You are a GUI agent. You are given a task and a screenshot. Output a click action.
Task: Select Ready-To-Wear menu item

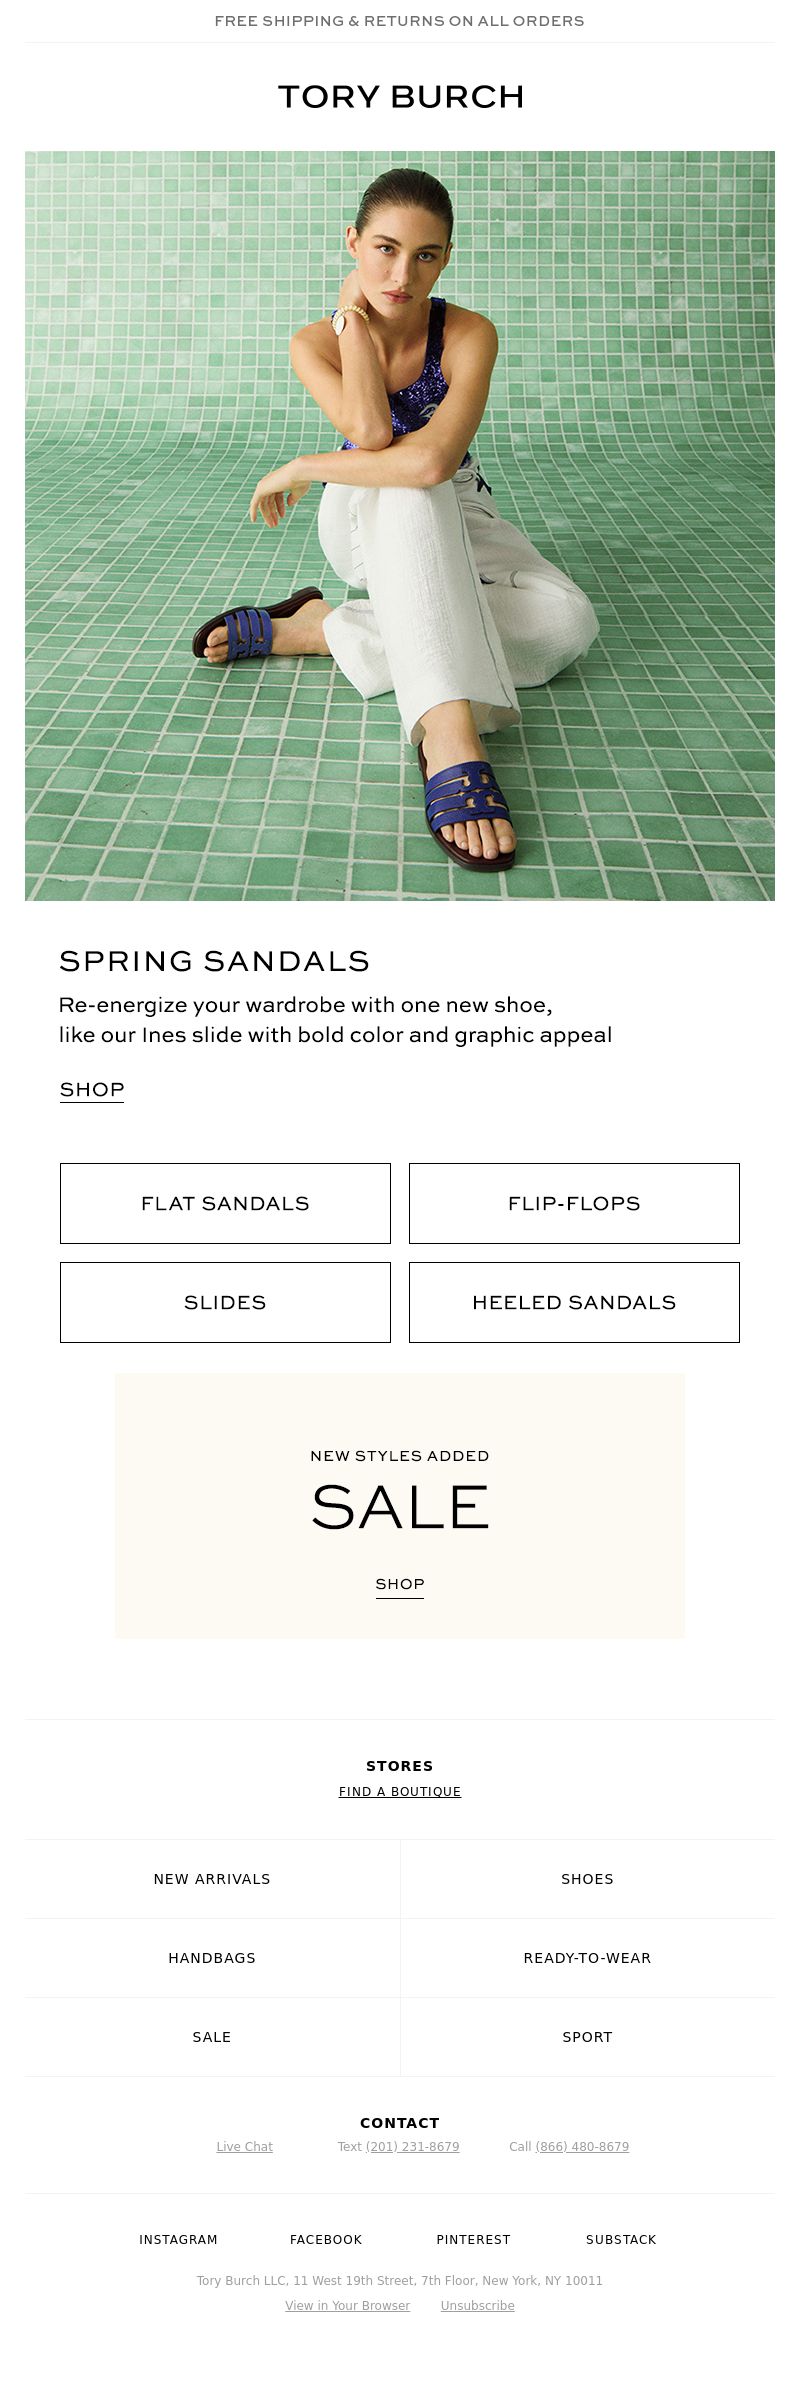(x=587, y=1958)
